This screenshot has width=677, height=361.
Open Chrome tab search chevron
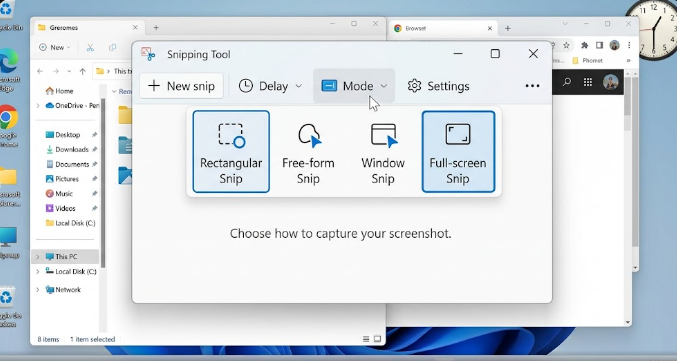tap(565, 24)
